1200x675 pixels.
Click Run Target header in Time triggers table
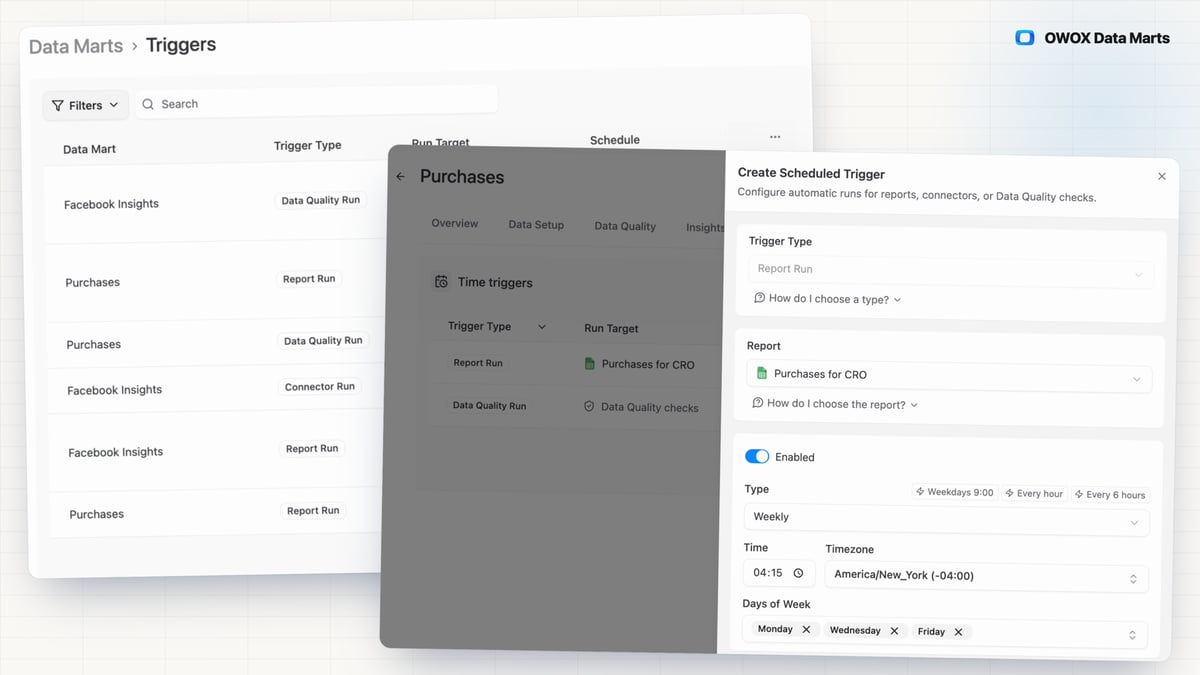click(611, 328)
